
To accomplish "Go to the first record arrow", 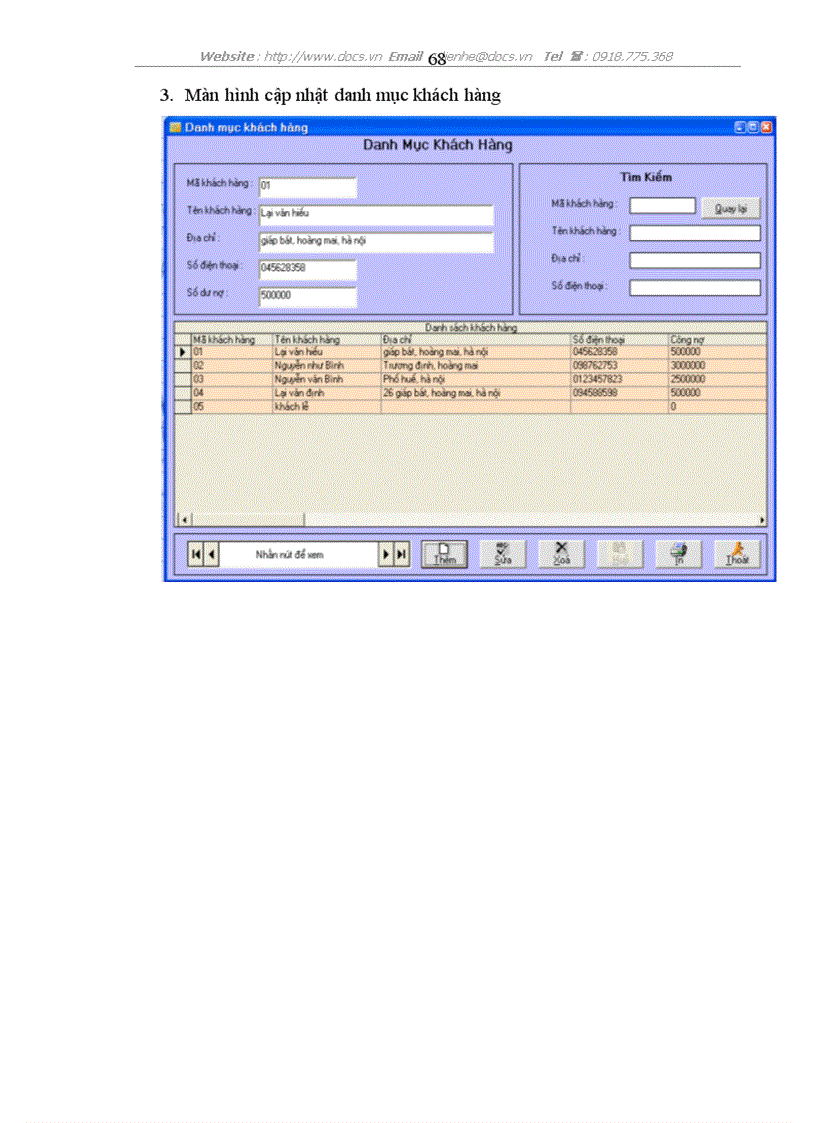I will (196, 554).
